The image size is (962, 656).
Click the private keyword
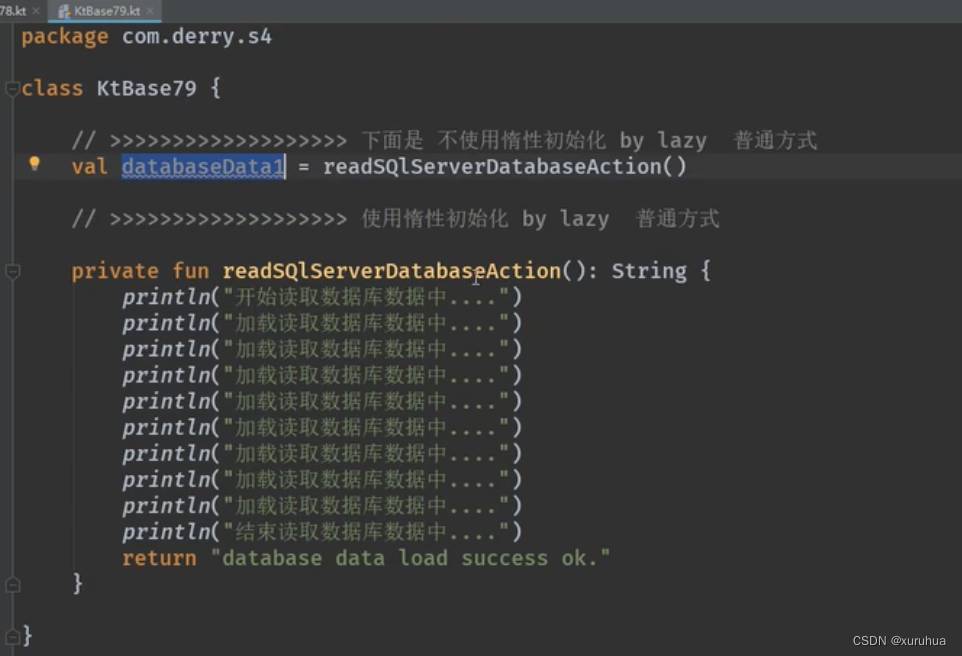point(115,271)
